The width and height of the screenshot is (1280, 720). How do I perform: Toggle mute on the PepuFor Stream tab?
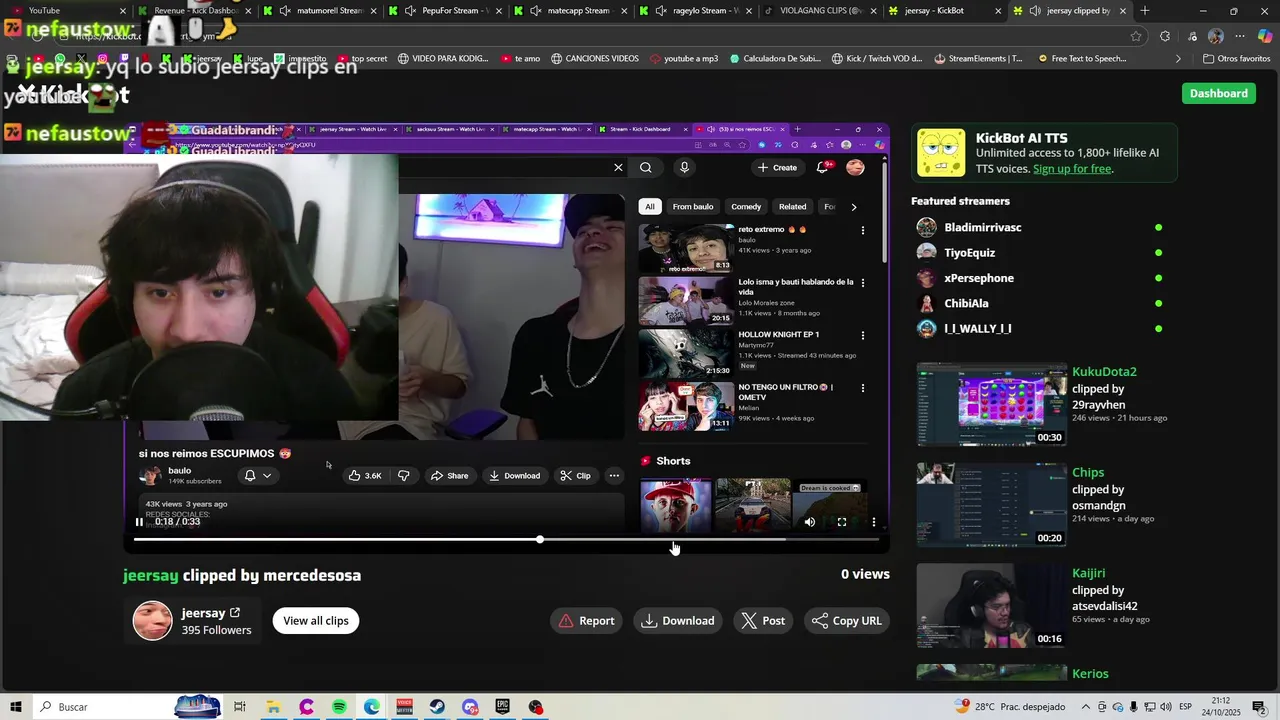[x=410, y=10]
